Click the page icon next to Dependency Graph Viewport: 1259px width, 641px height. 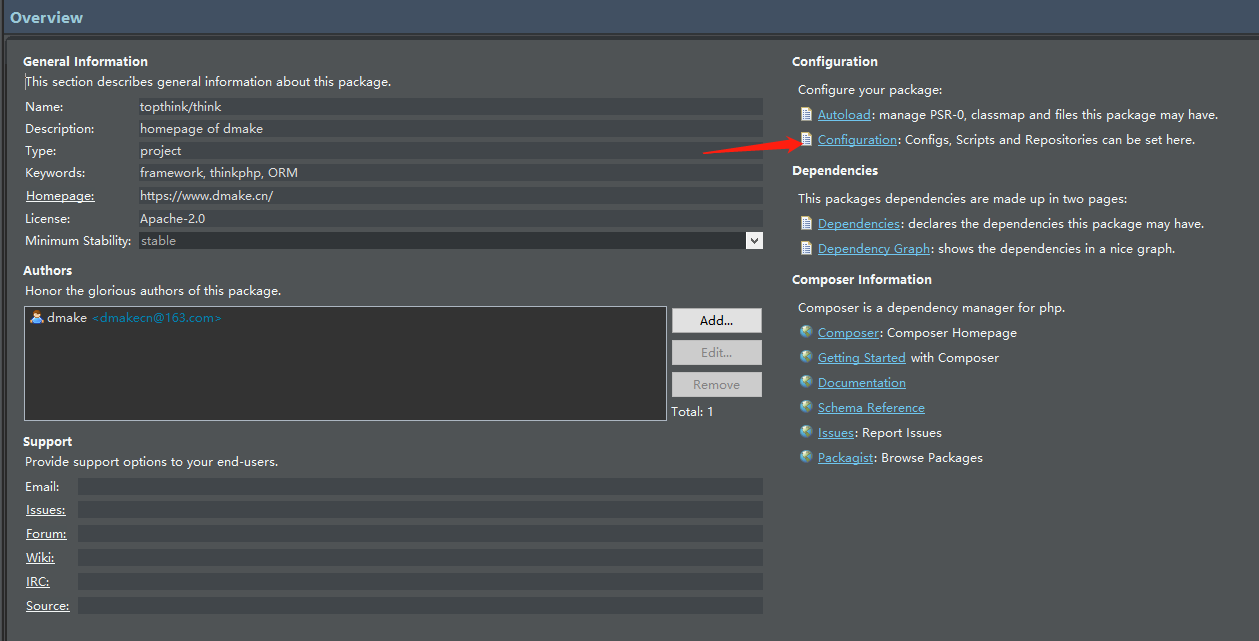pyautogui.click(x=806, y=248)
